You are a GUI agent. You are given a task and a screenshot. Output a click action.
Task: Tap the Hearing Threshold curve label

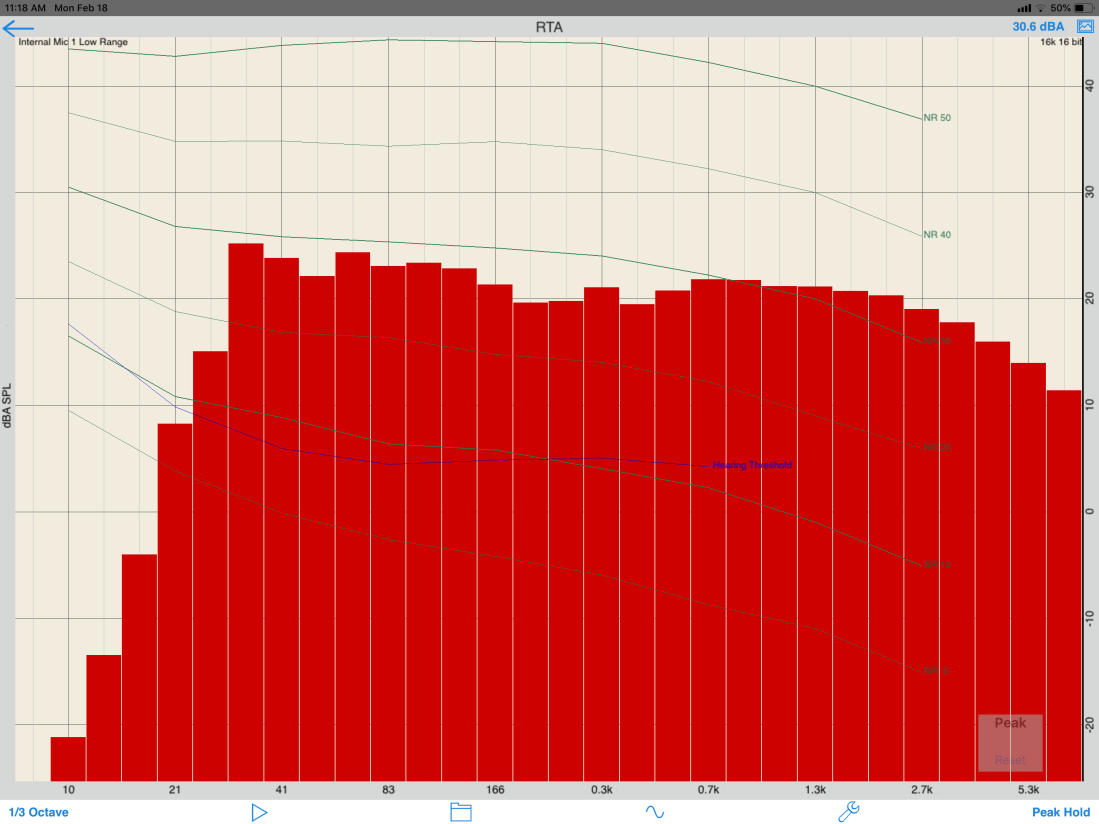(752, 465)
